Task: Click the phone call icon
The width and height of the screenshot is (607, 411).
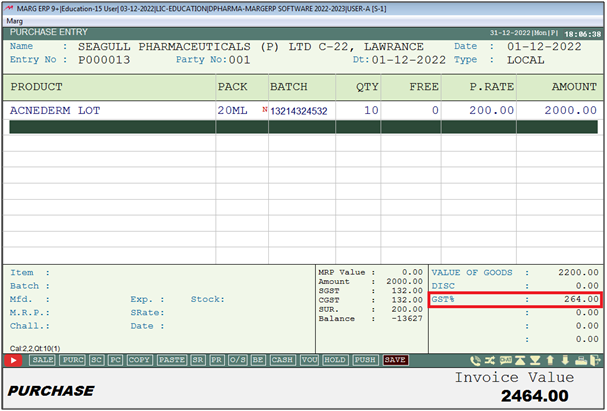Action: pyautogui.click(x=475, y=361)
